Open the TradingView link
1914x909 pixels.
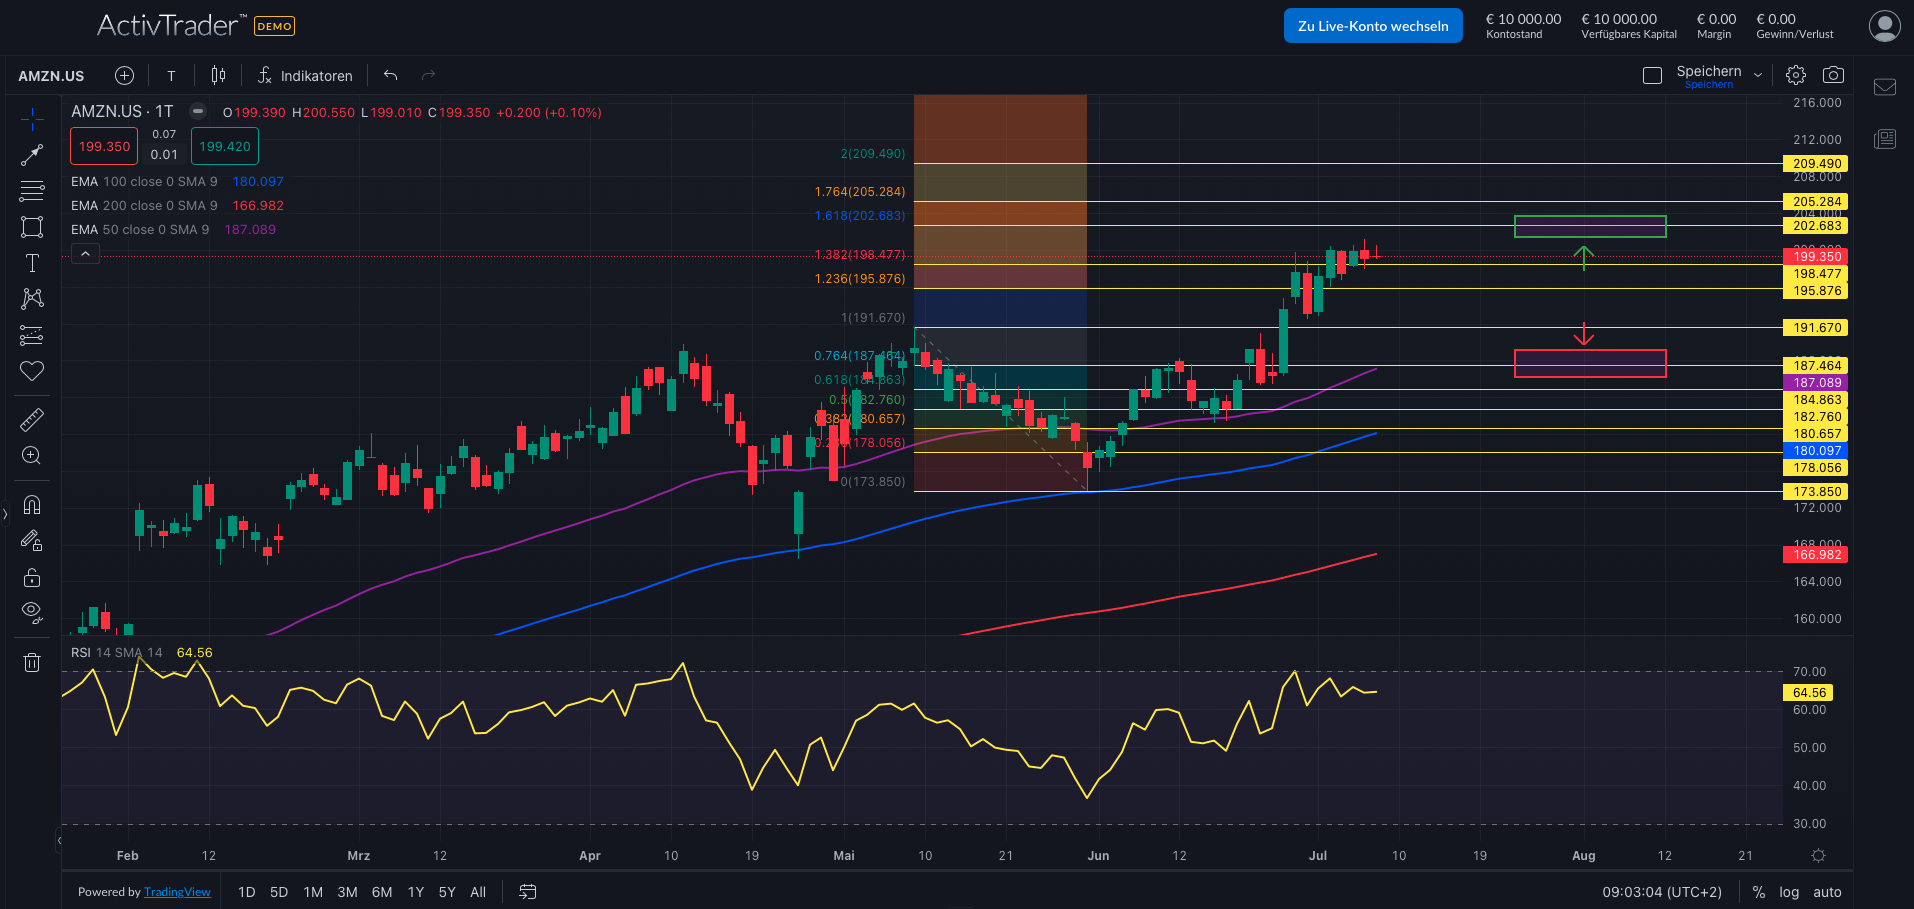[x=177, y=892]
